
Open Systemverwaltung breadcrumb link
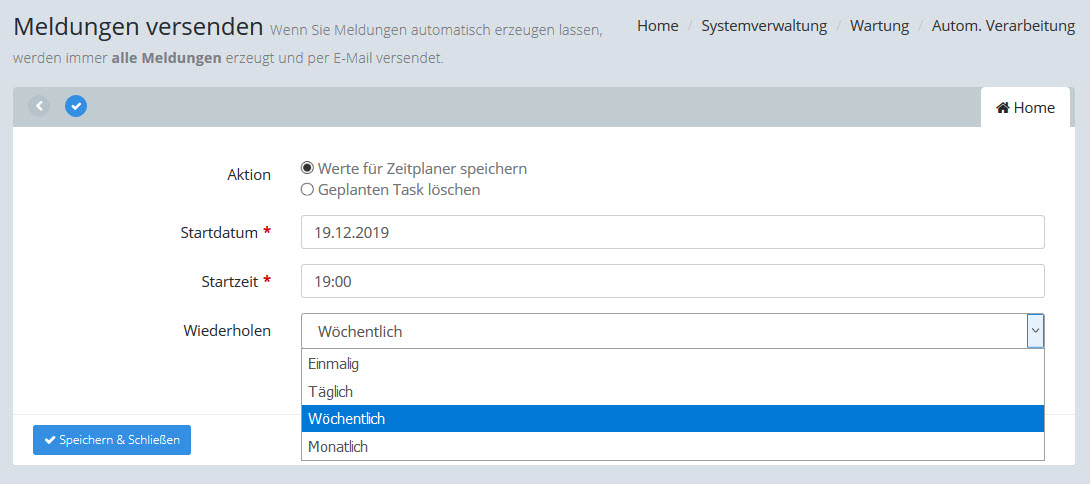point(764,26)
